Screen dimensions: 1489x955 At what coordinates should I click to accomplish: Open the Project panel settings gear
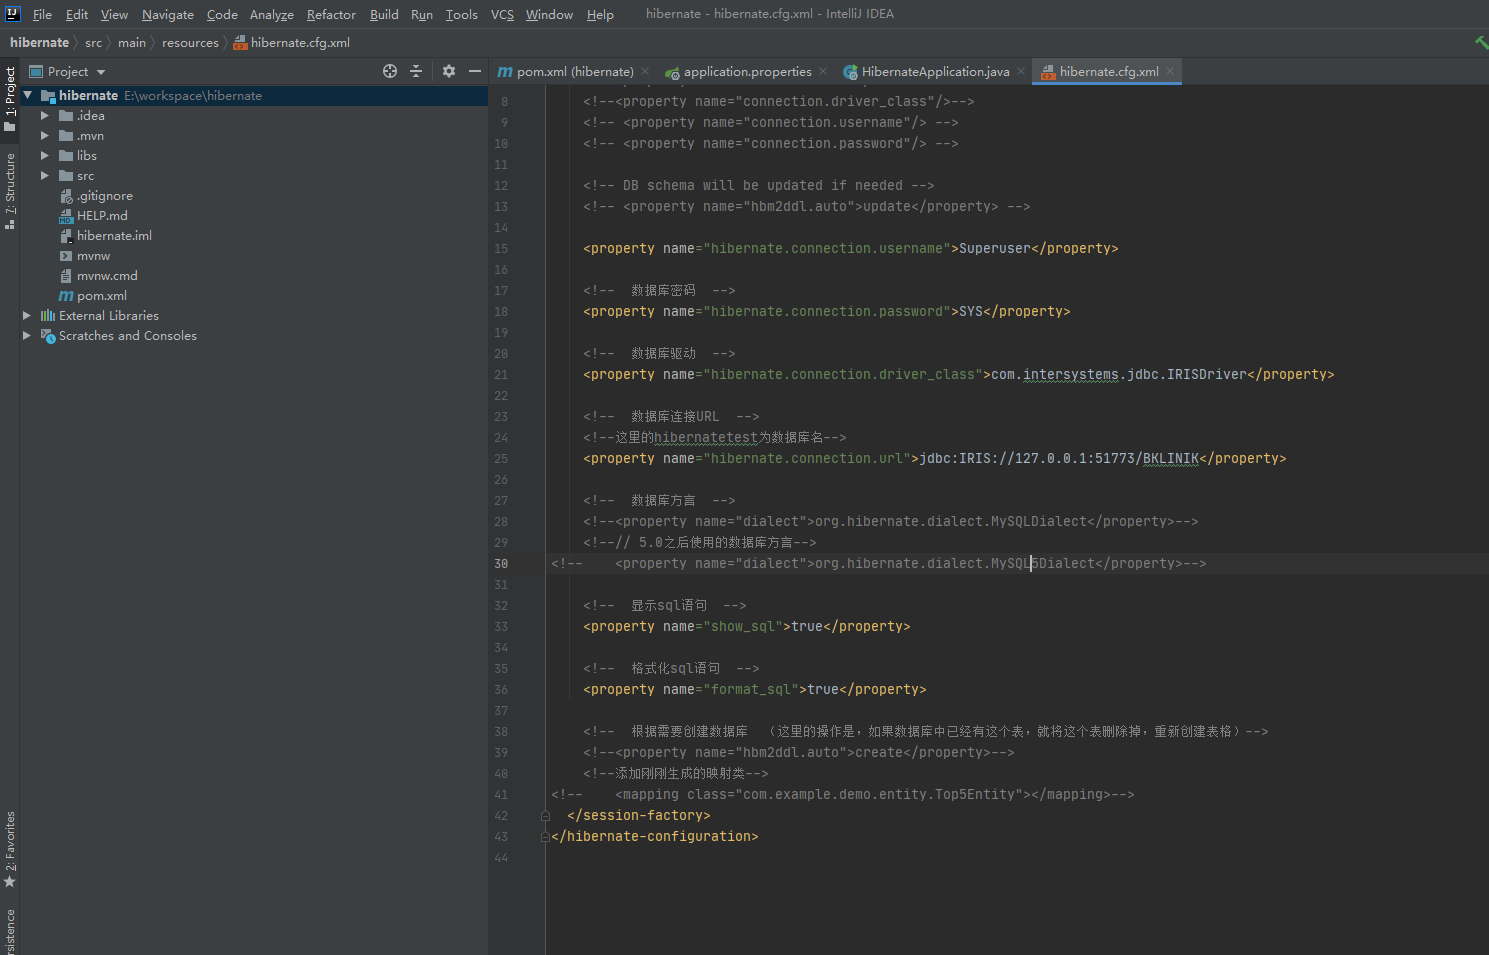[x=449, y=71]
